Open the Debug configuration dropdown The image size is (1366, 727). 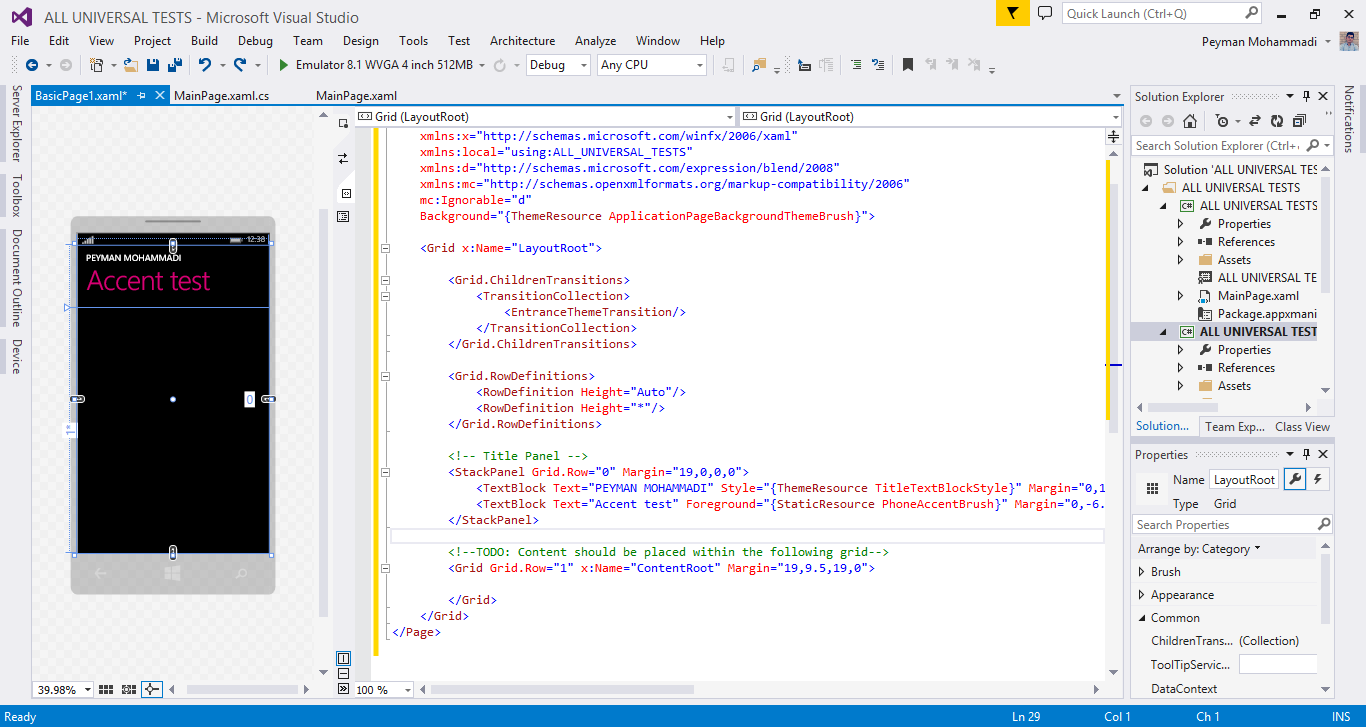(x=559, y=65)
